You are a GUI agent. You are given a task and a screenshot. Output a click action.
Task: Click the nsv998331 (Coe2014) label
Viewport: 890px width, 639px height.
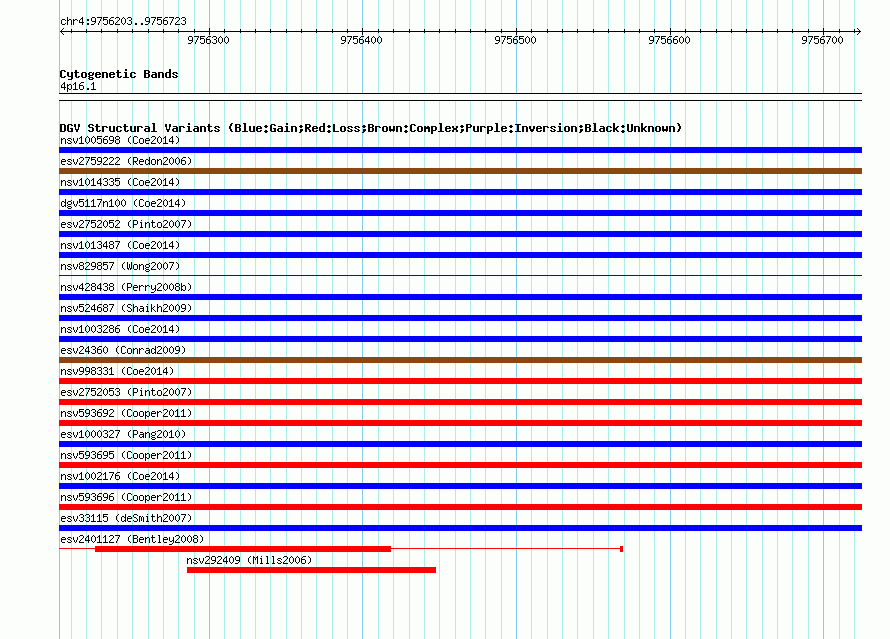117,371
